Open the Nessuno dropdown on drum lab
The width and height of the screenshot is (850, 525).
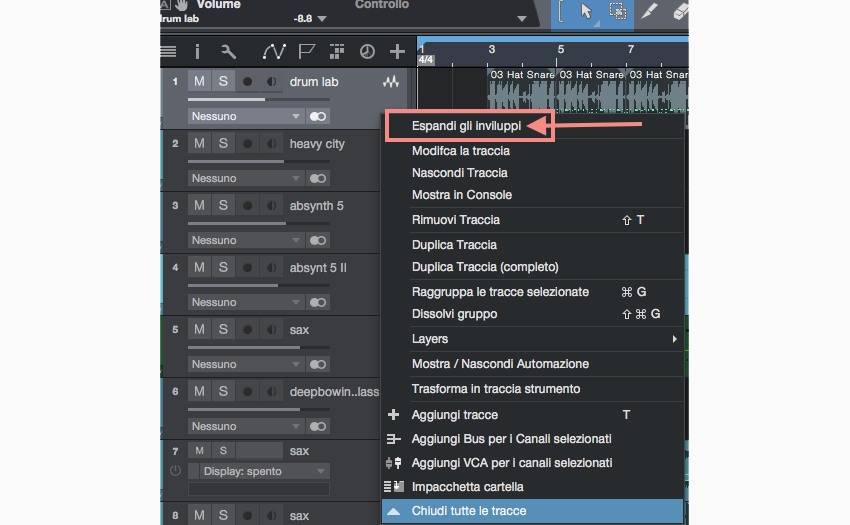coord(245,117)
